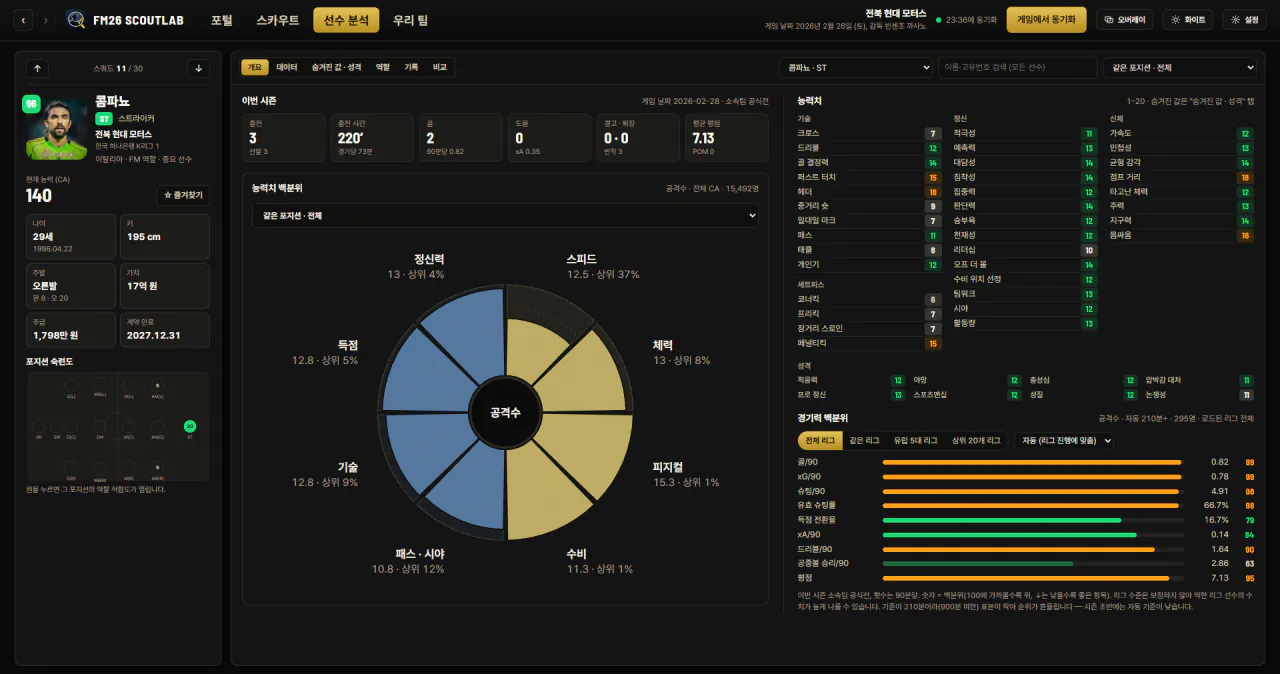Screen dimensions: 1280x674
Task: Click the 평균 평점 7.13 stat card
Action: click(x=726, y=138)
